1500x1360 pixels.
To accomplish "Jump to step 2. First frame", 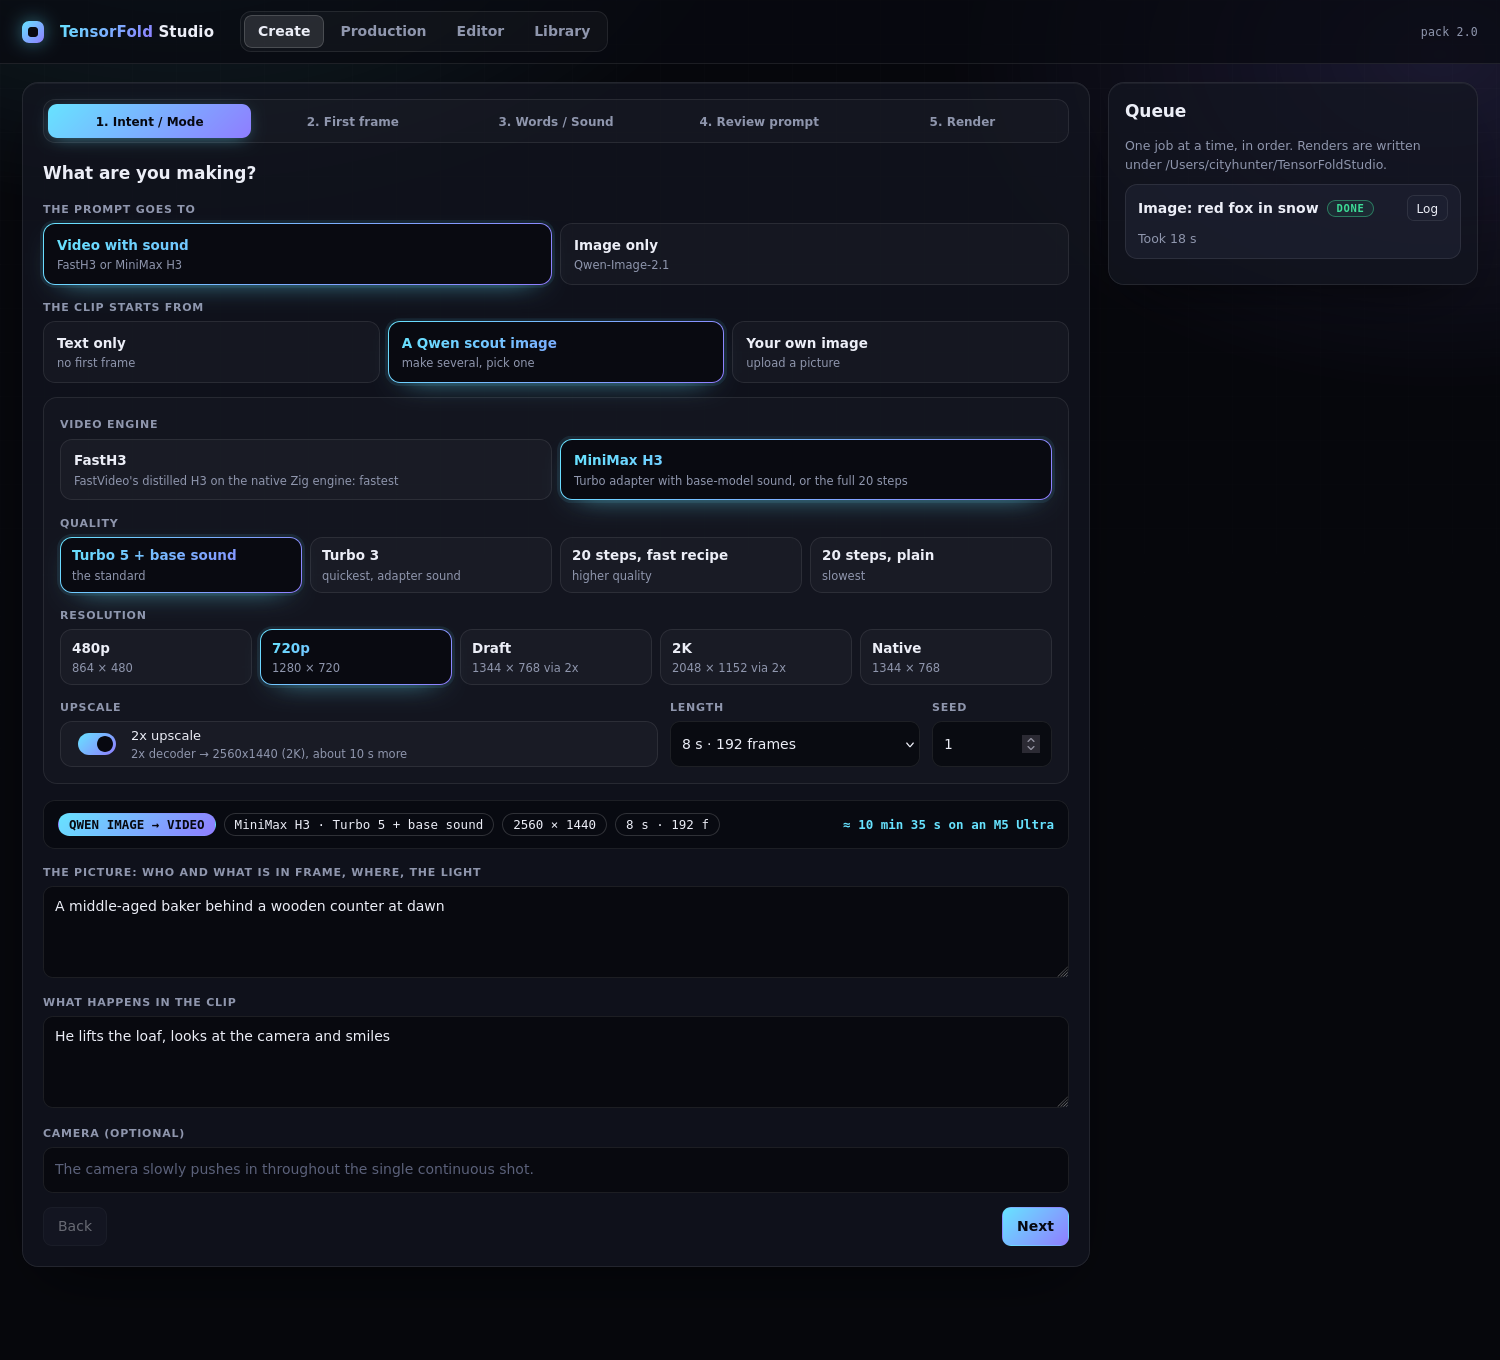I will click(x=353, y=121).
